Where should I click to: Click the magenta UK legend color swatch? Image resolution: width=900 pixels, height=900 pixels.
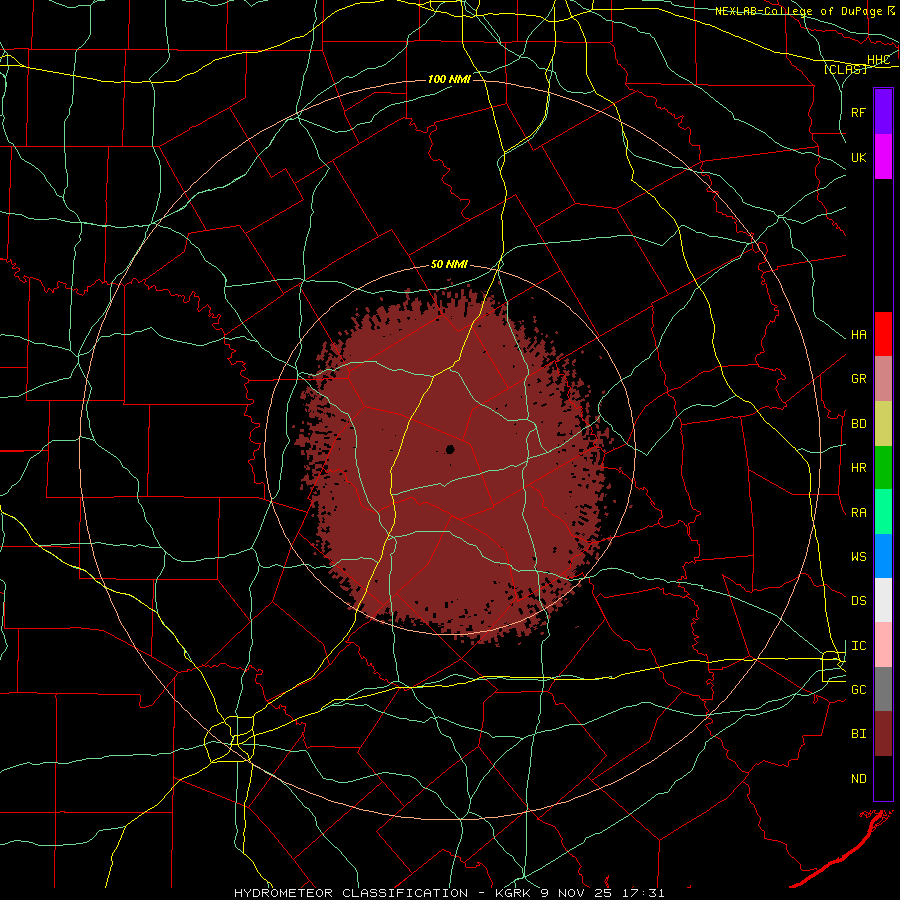point(883,157)
